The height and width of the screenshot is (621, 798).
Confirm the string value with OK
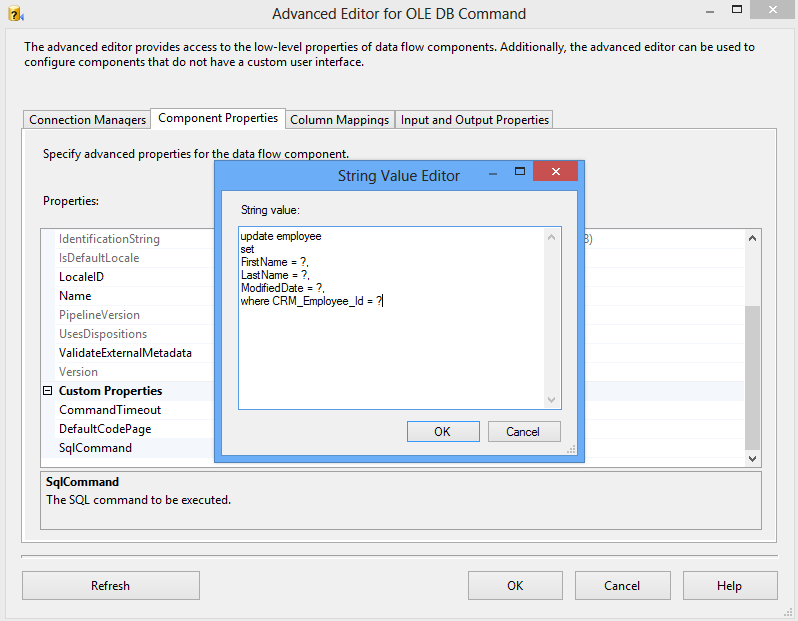coord(443,432)
